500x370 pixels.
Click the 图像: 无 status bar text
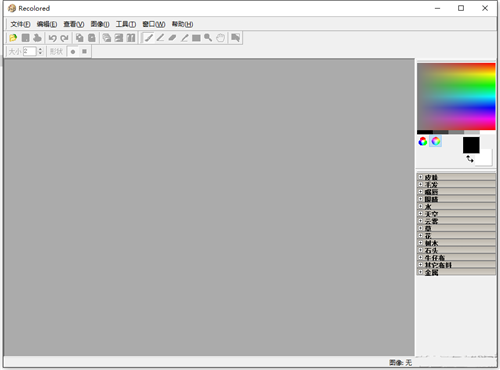click(x=400, y=363)
